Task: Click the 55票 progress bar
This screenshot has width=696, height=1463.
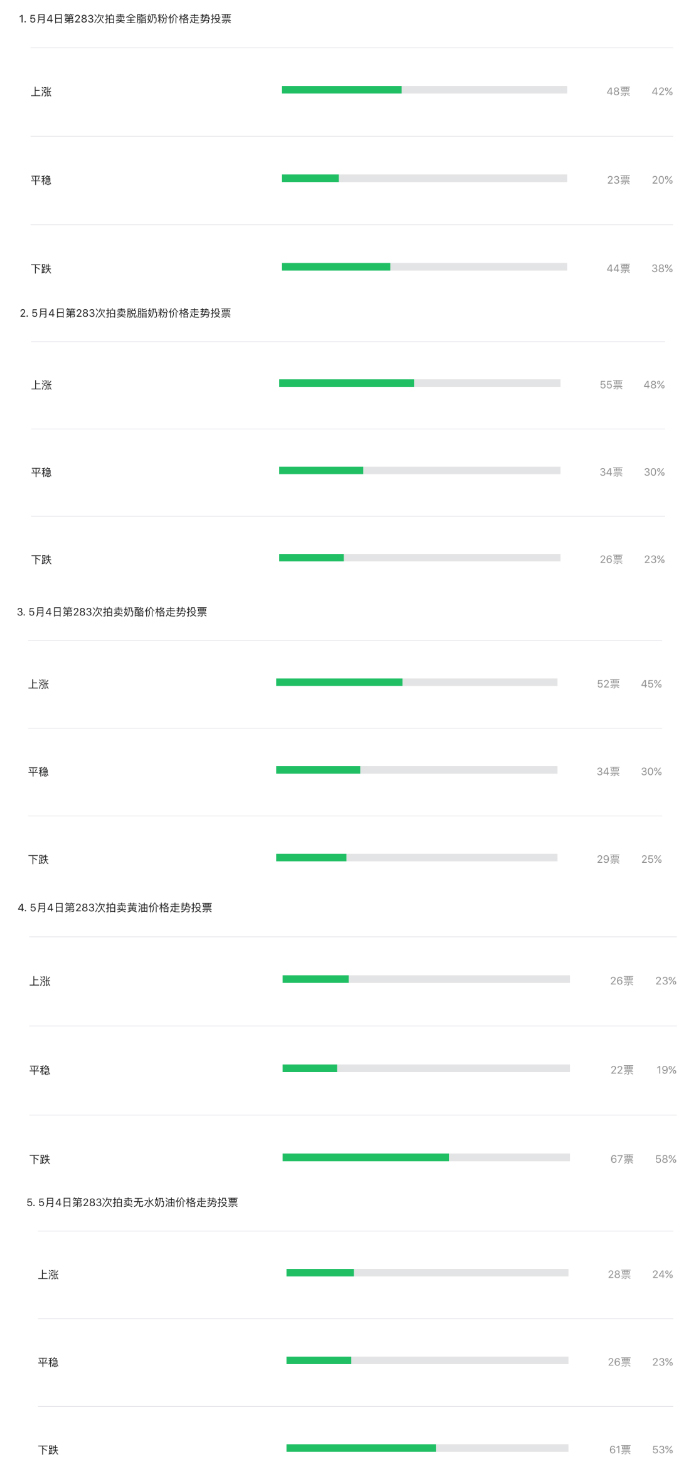Action: pyautogui.click(x=419, y=383)
